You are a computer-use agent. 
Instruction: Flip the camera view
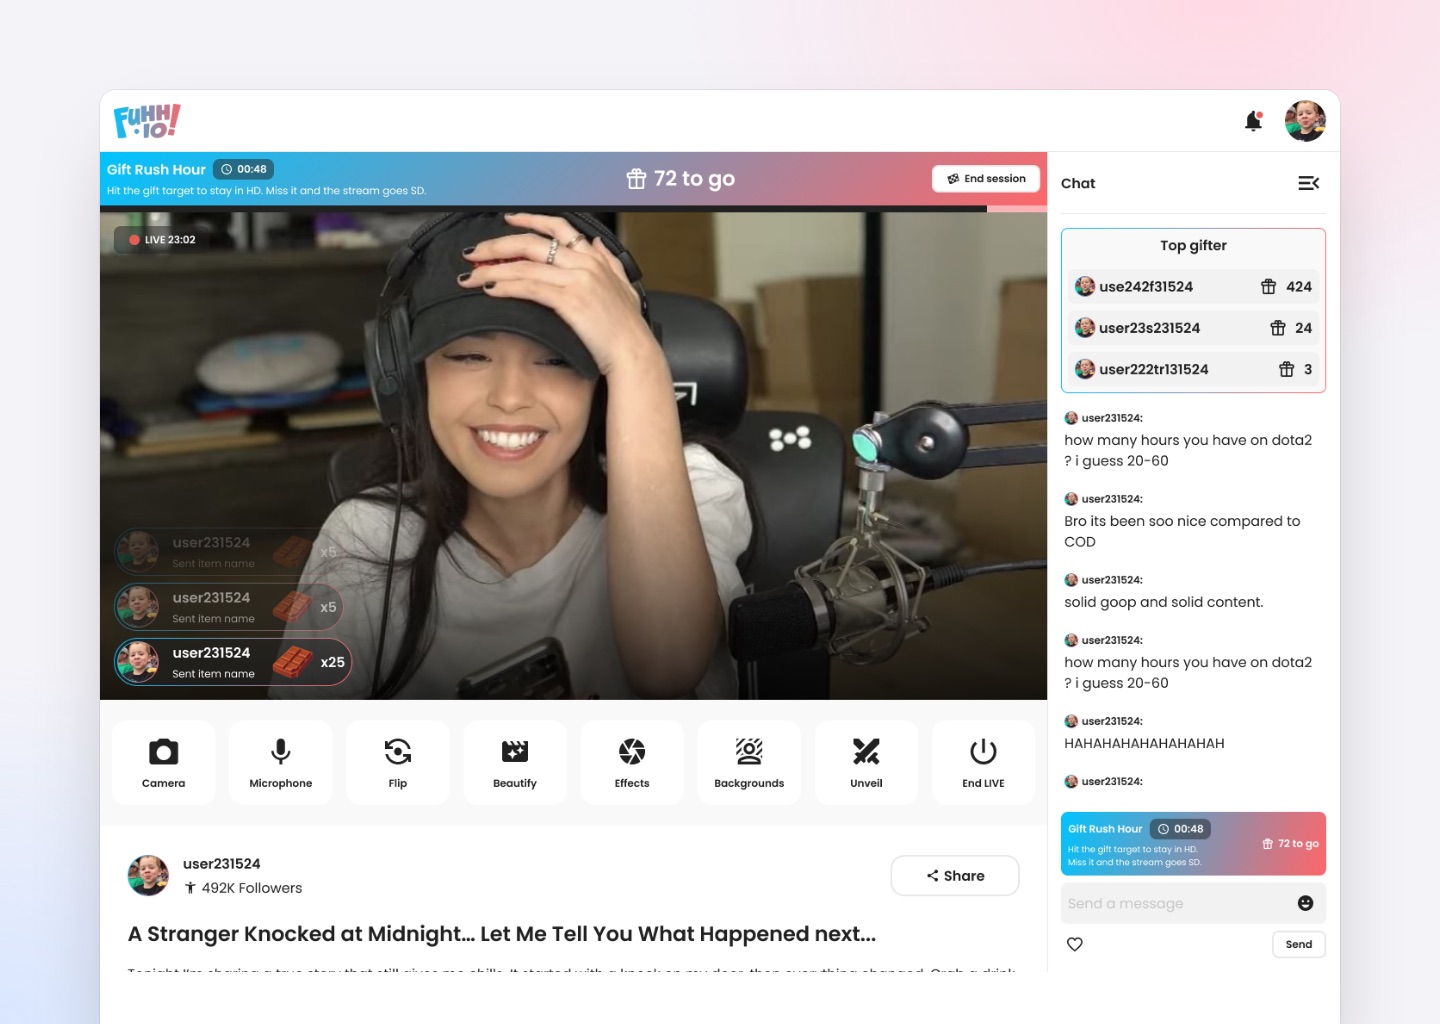398,763
